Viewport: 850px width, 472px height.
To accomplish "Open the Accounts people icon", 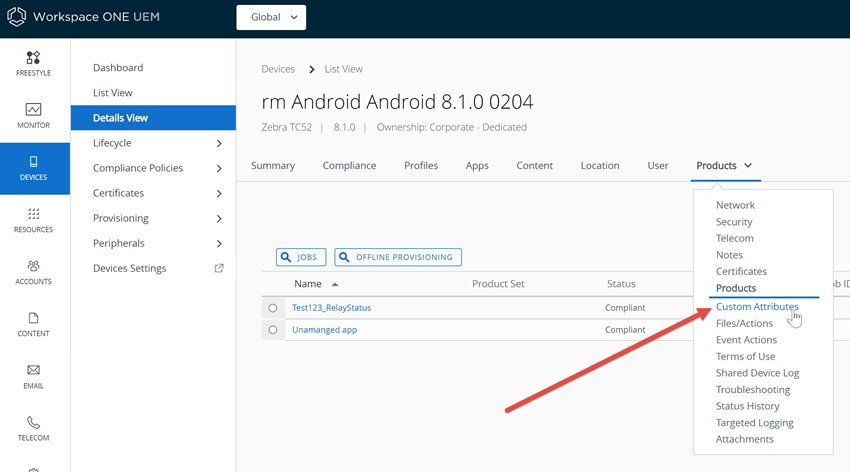I will pyautogui.click(x=33, y=266).
